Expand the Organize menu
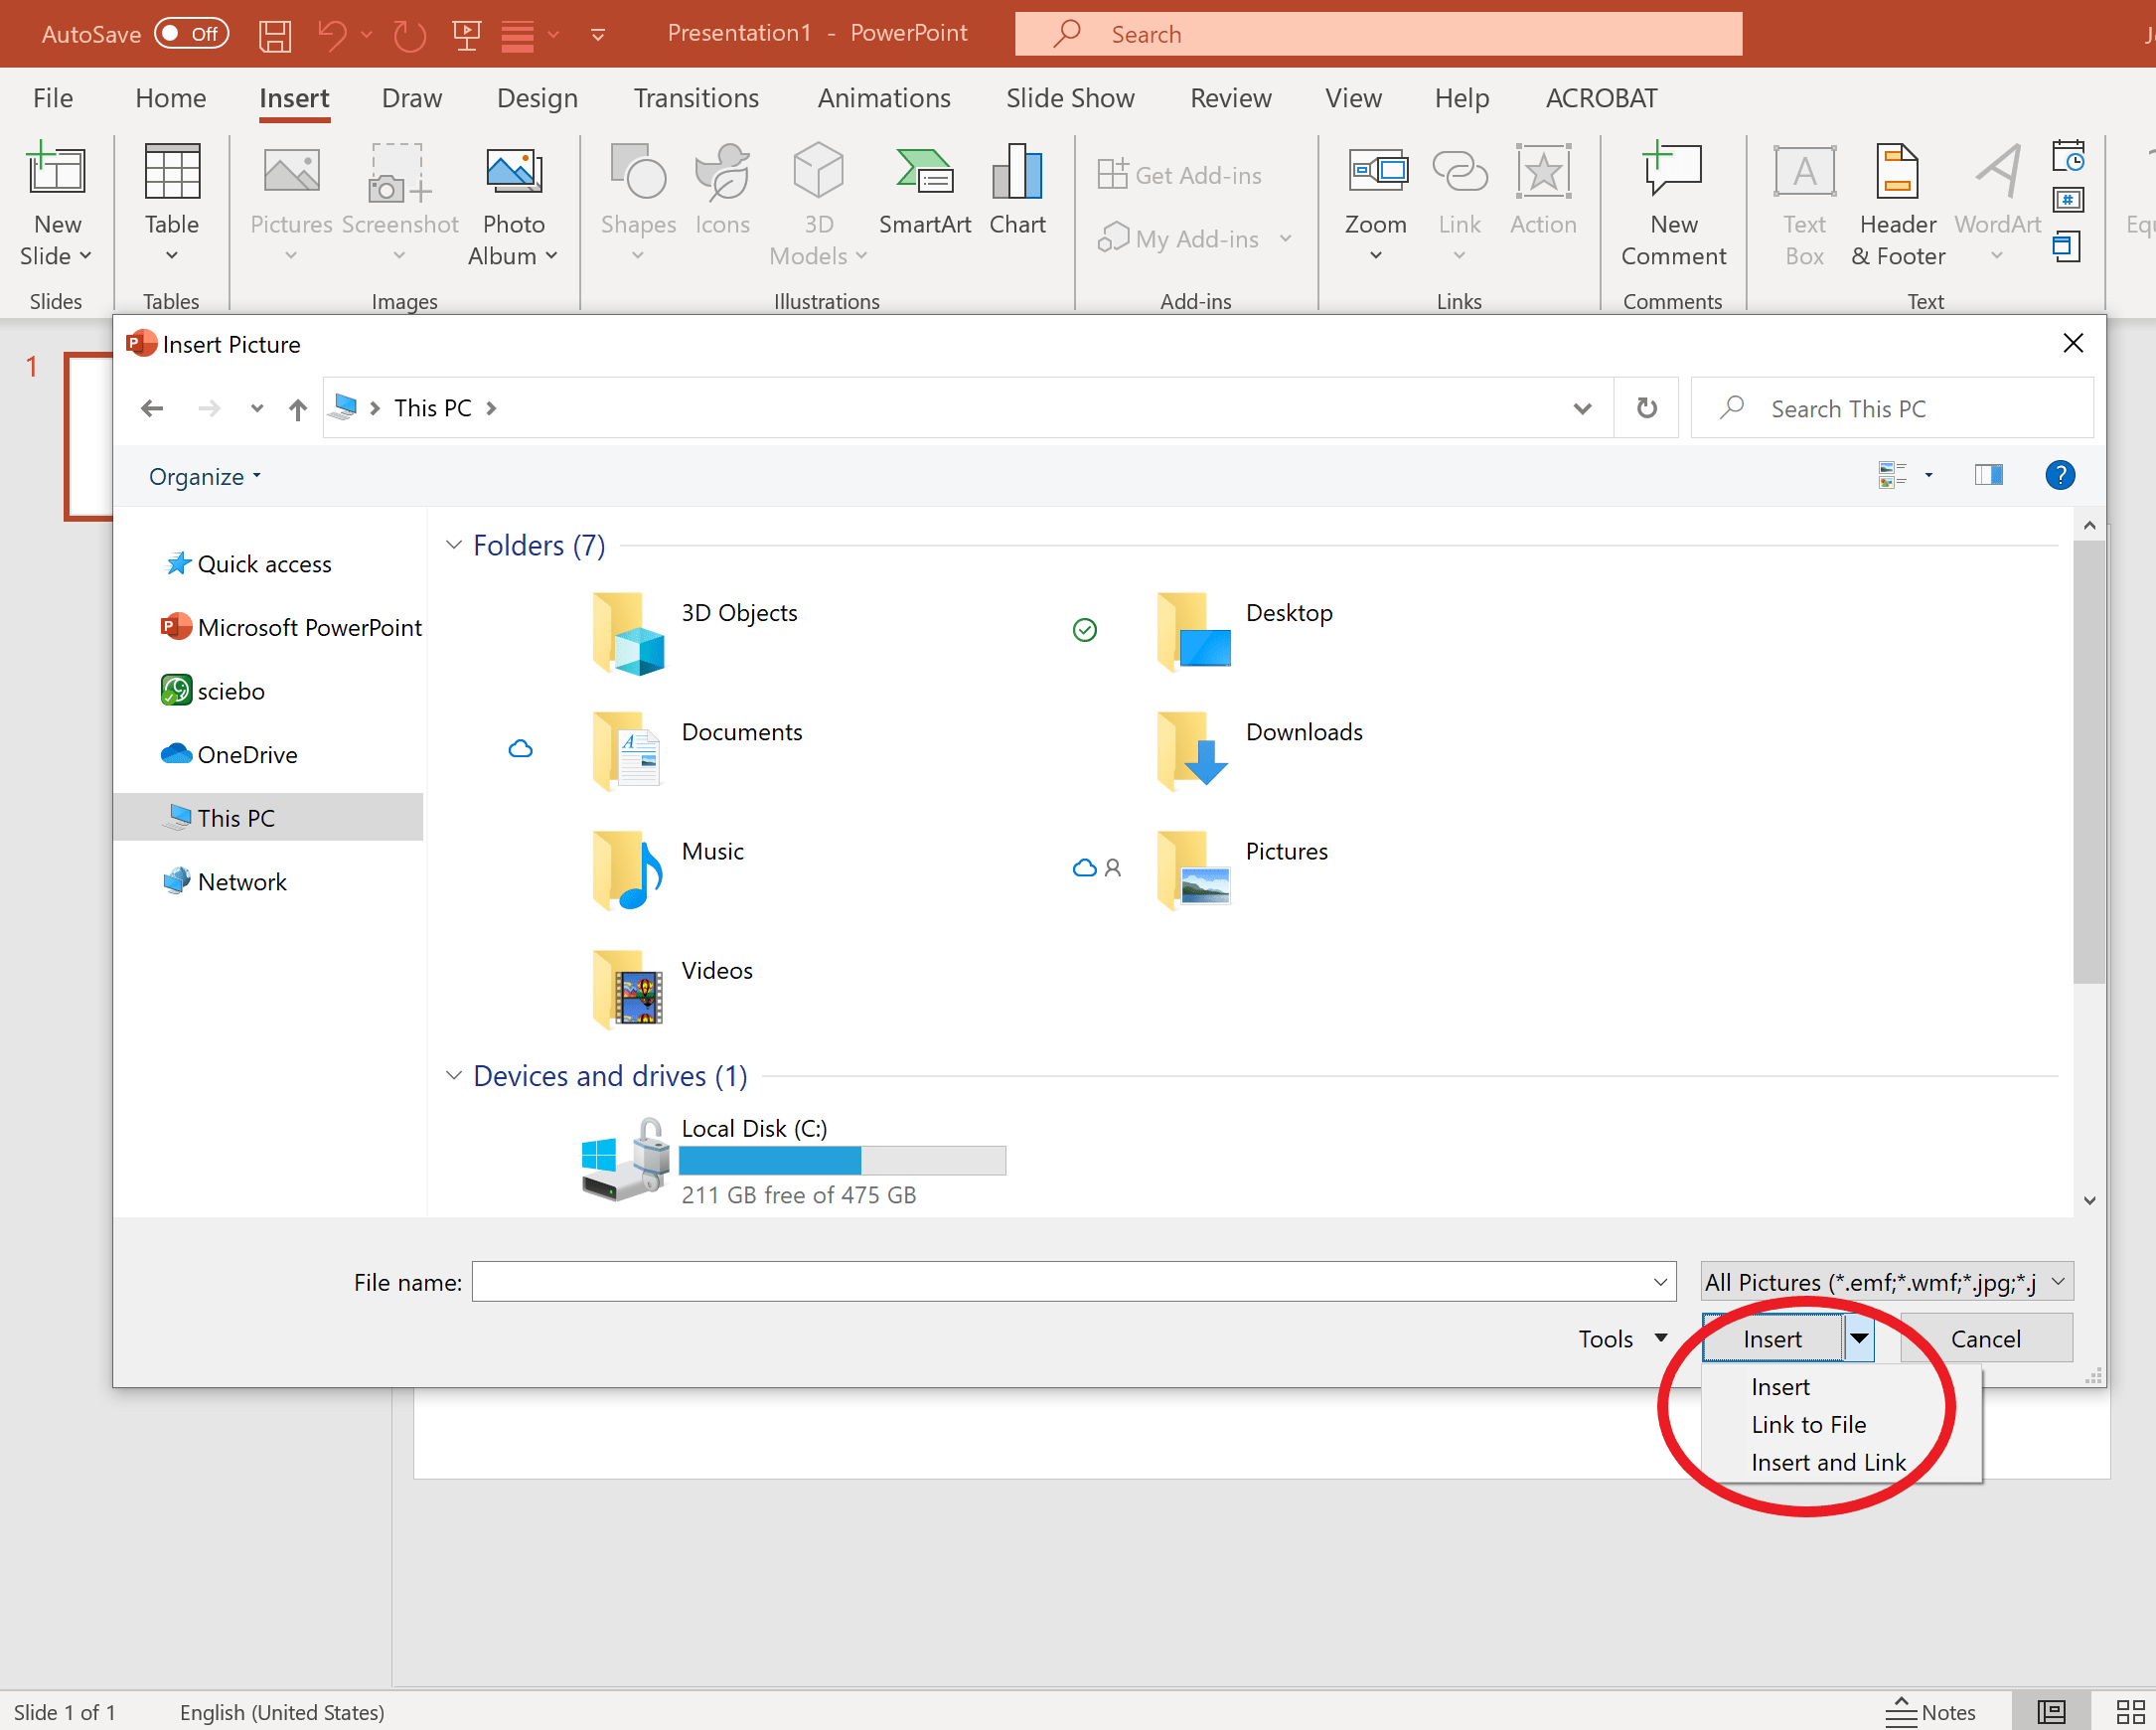The image size is (2156, 1730). pos(204,477)
